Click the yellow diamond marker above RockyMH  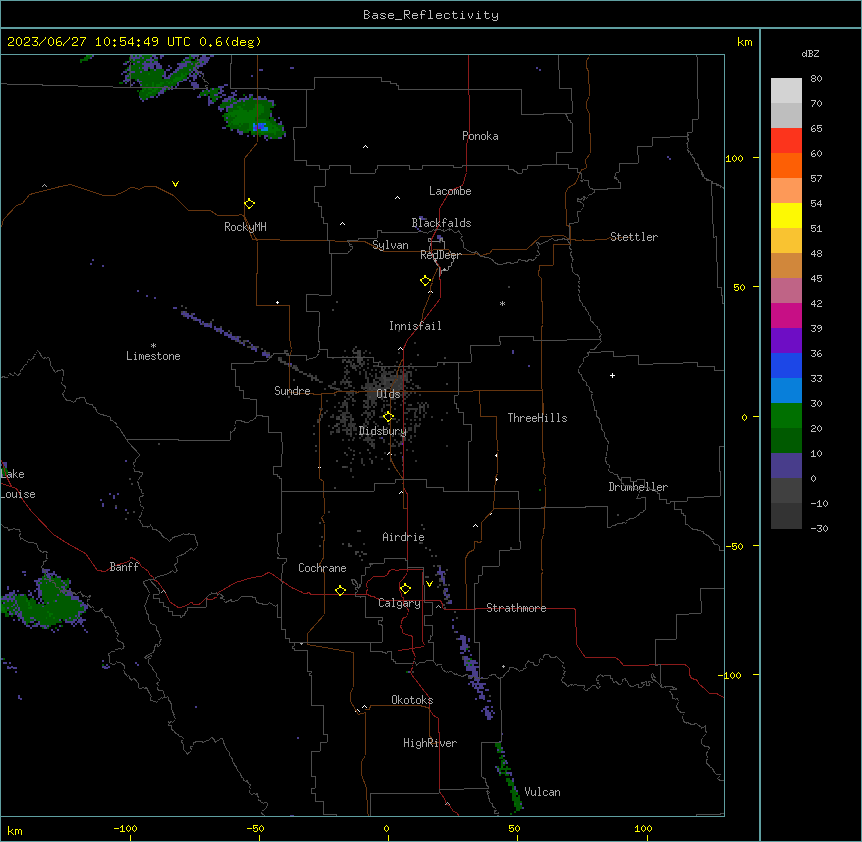click(x=249, y=203)
